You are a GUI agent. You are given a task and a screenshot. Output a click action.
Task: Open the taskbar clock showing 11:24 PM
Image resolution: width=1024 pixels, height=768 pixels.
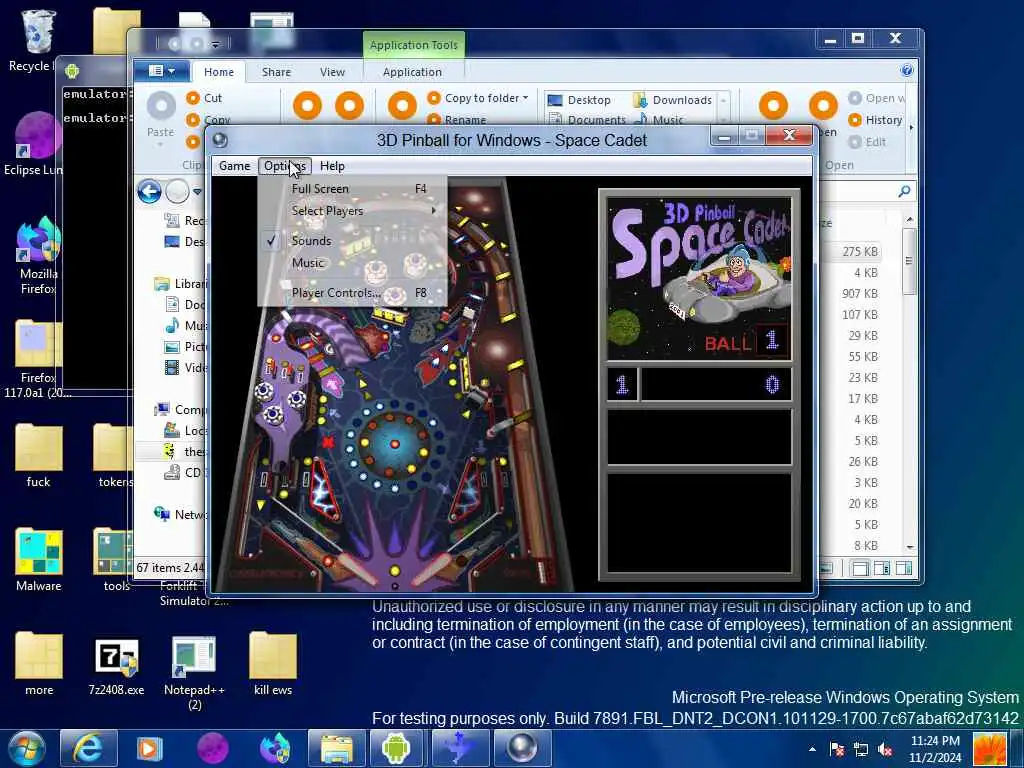(935, 749)
